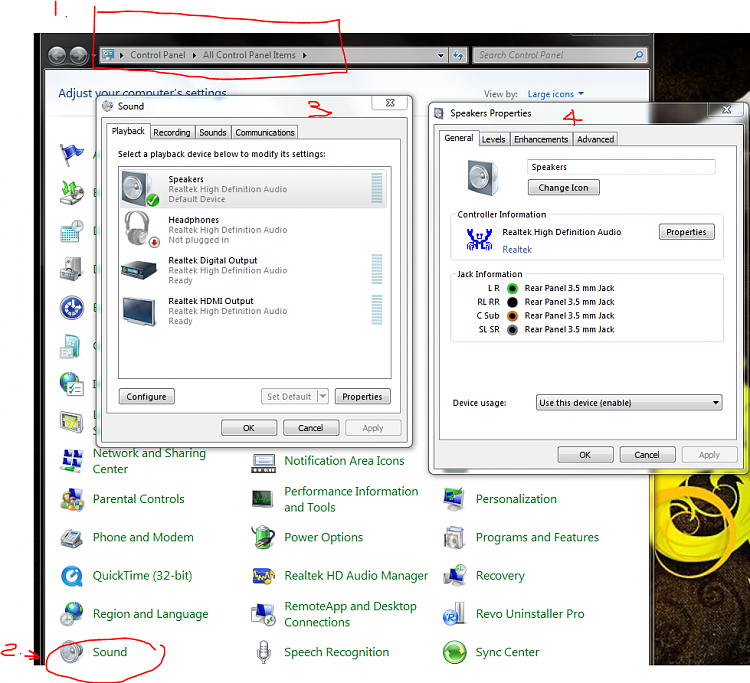Open the Device usage dropdown
Screen dimensions: 750x683
coord(629,403)
